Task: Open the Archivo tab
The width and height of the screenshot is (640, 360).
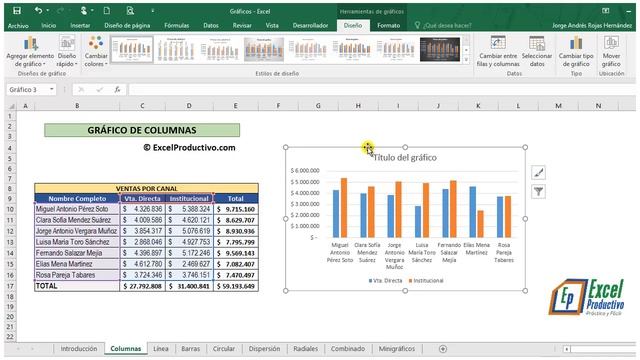Action: pos(18,25)
